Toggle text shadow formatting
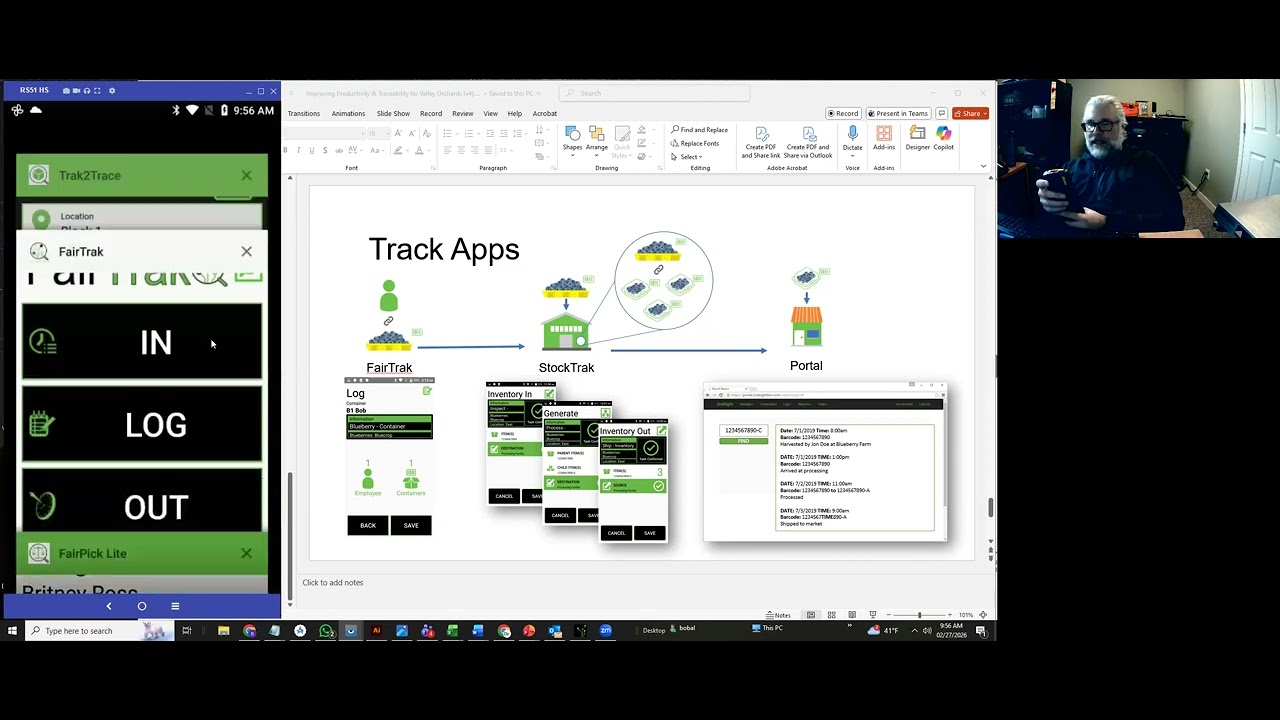This screenshot has height=720, width=1280. (324, 150)
